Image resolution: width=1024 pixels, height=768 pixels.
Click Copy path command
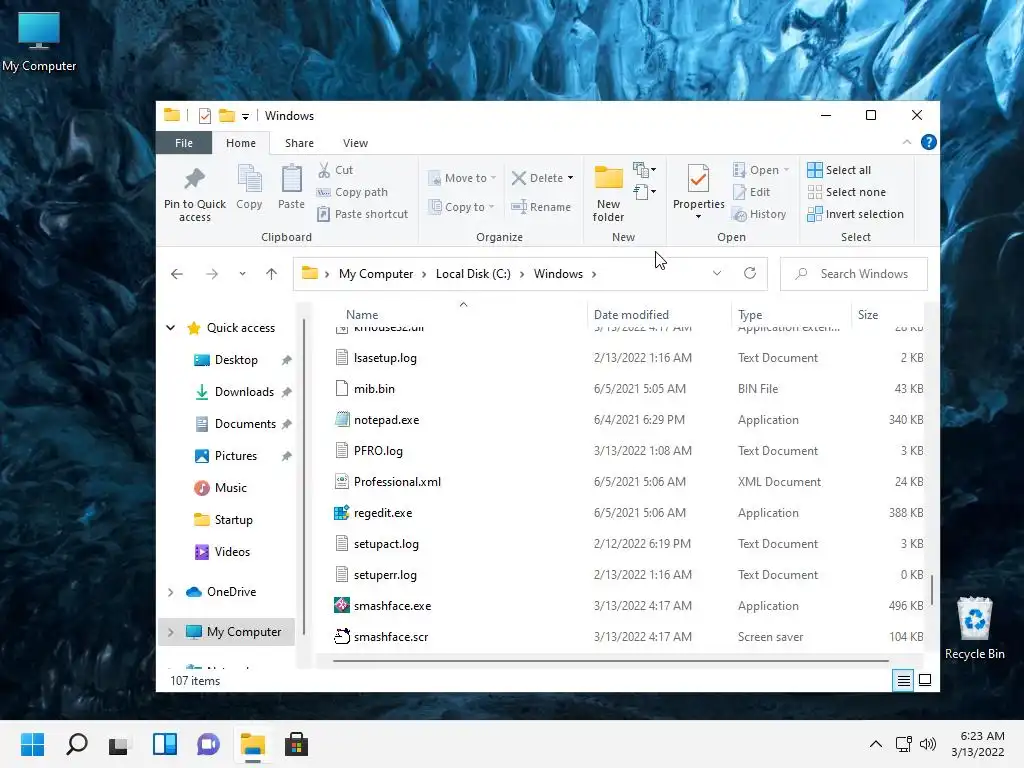[x=352, y=192]
